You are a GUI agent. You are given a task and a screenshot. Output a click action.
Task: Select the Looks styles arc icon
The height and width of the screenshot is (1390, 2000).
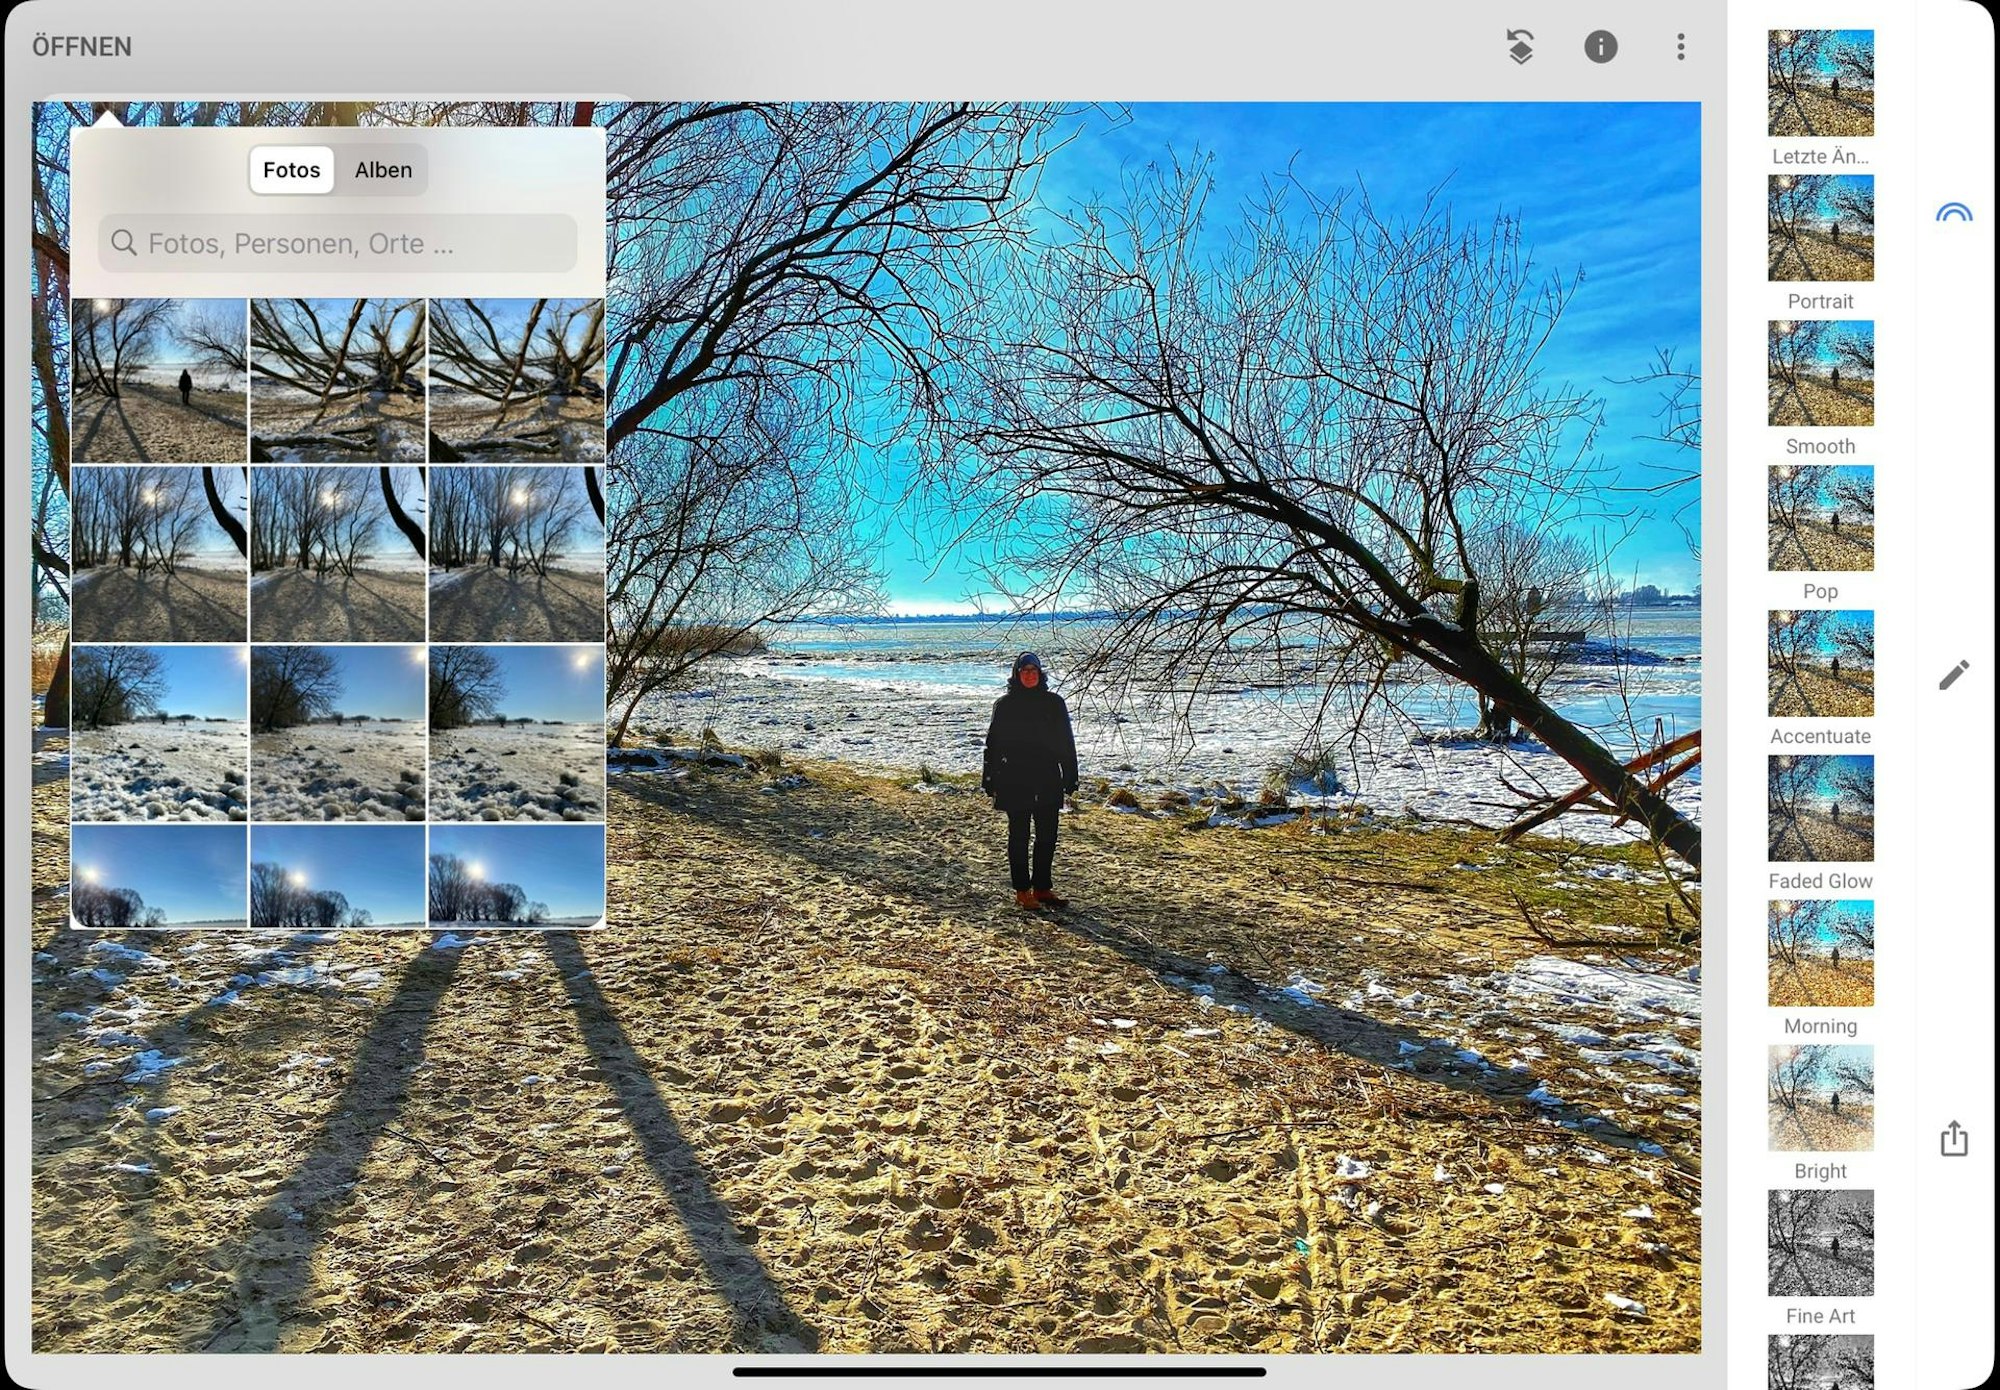tap(1953, 213)
